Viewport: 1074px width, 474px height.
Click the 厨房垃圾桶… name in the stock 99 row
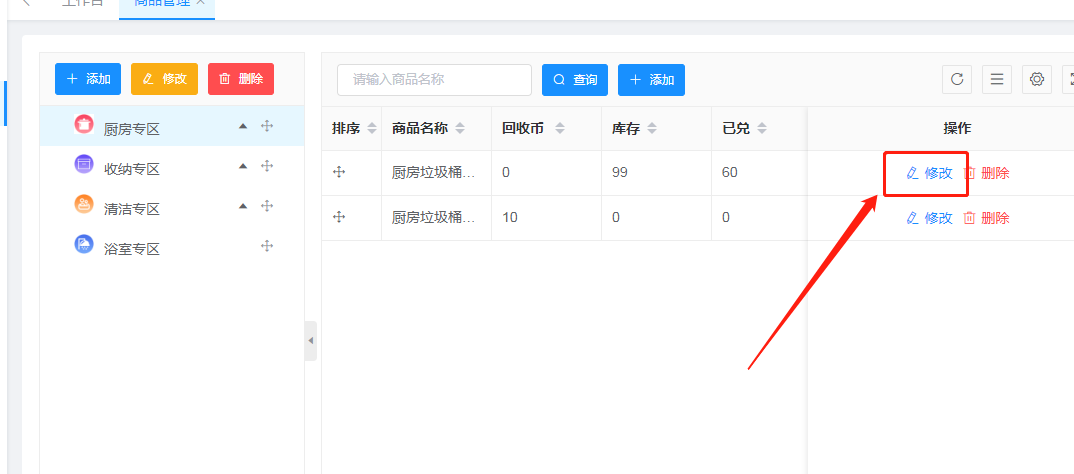[434, 173]
